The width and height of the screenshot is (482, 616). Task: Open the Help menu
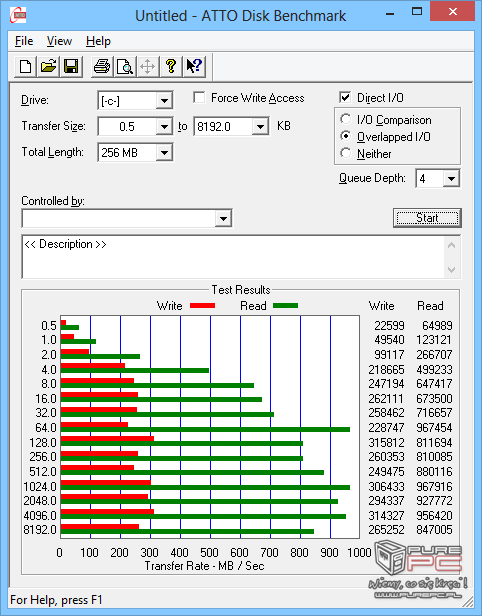point(98,41)
